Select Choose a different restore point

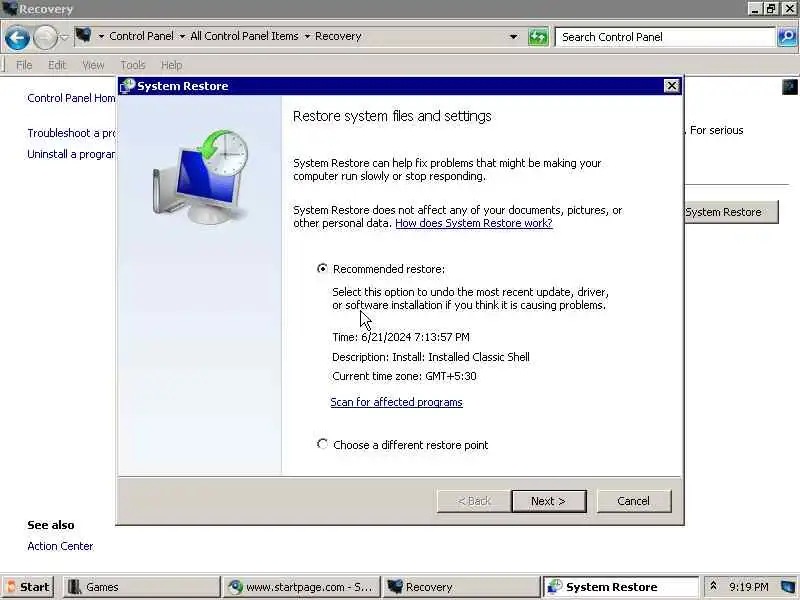322,444
